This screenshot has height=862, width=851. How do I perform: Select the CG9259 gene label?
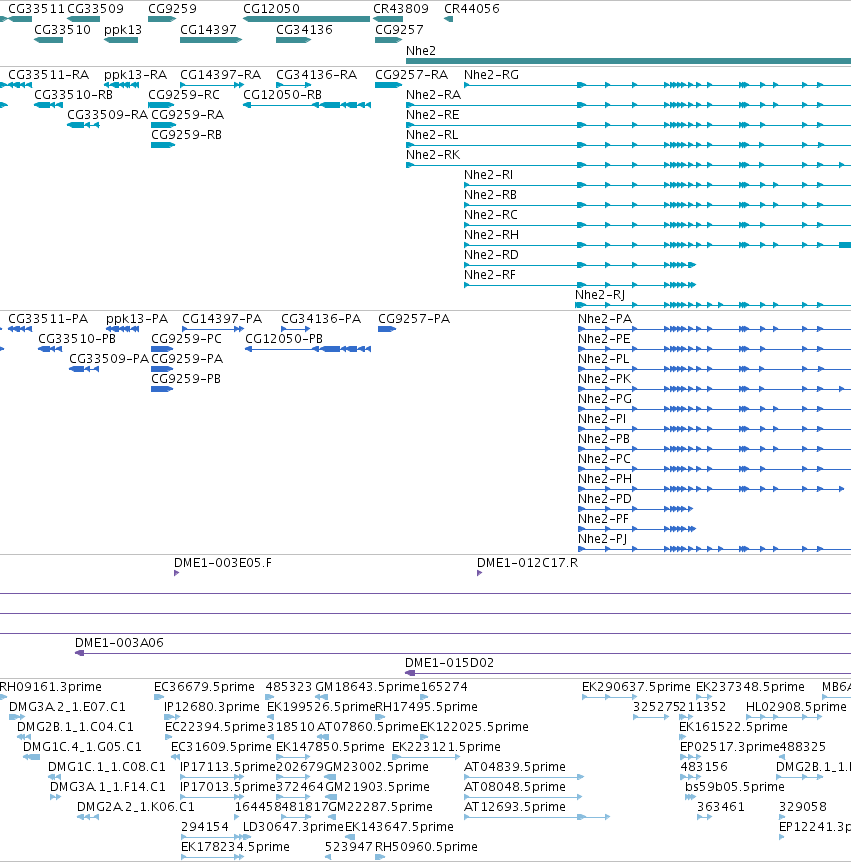(x=172, y=9)
